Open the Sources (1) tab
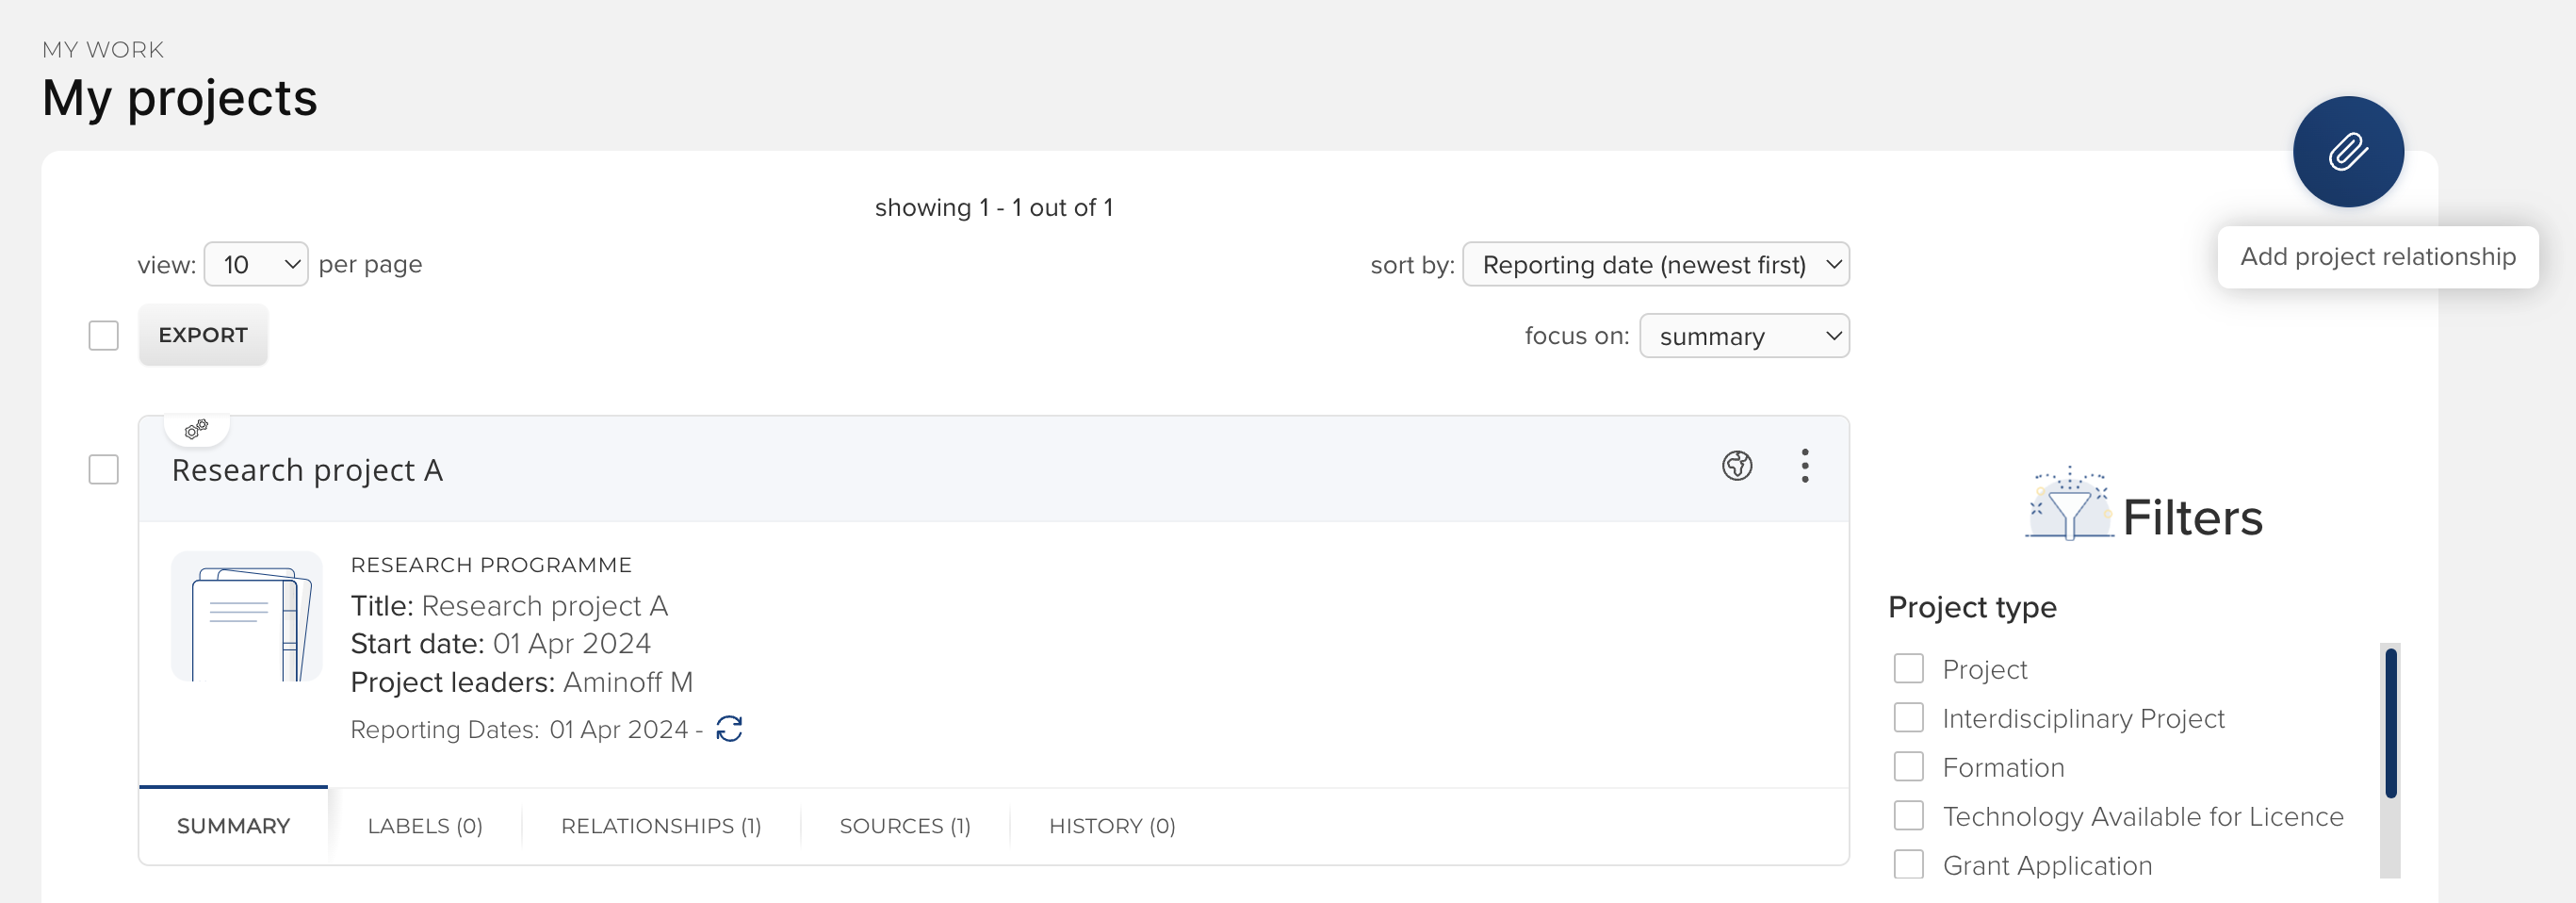The height and width of the screenshot is (903, 2576). click(x=904, y=826)
